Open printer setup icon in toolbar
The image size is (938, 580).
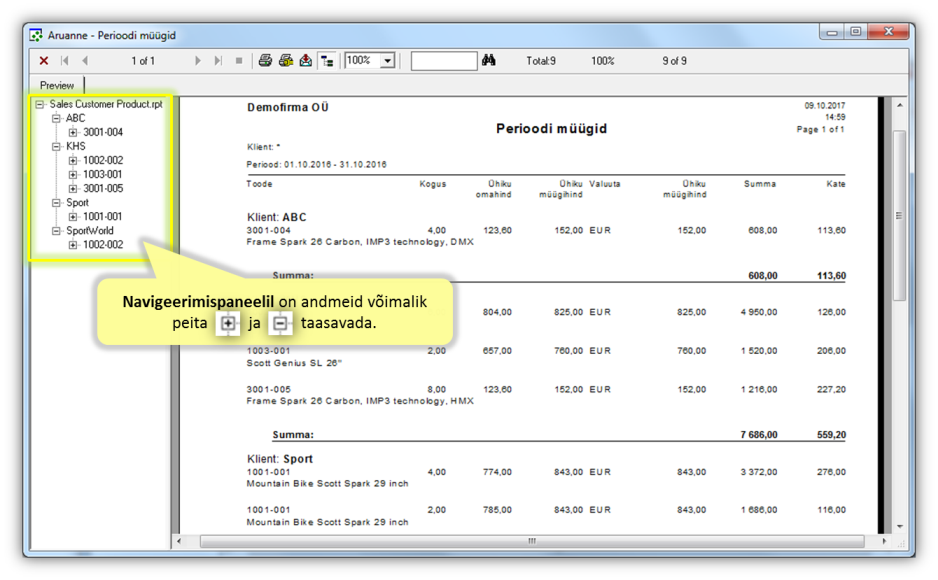285,61
